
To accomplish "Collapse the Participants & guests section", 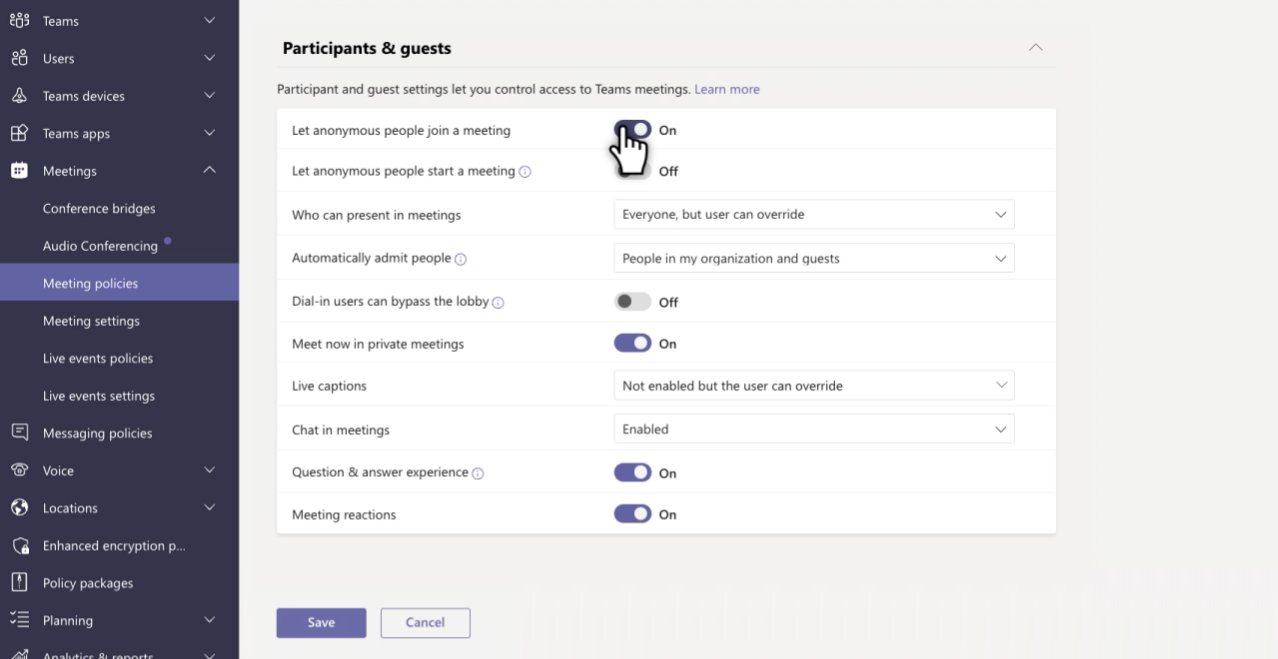I will pos(1036,47).
